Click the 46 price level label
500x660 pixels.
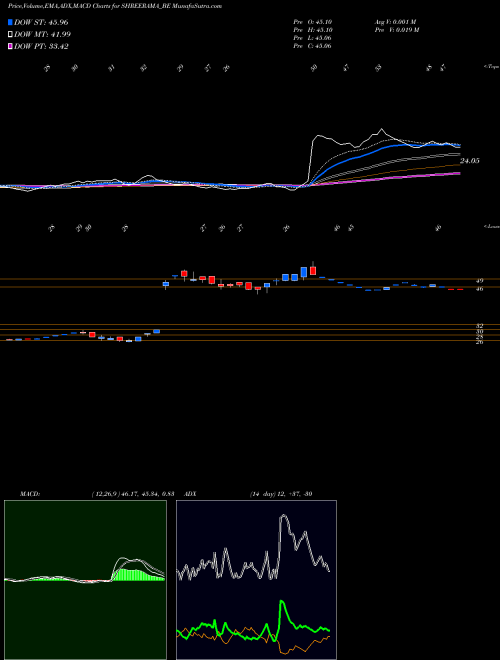tap(480, 289)
